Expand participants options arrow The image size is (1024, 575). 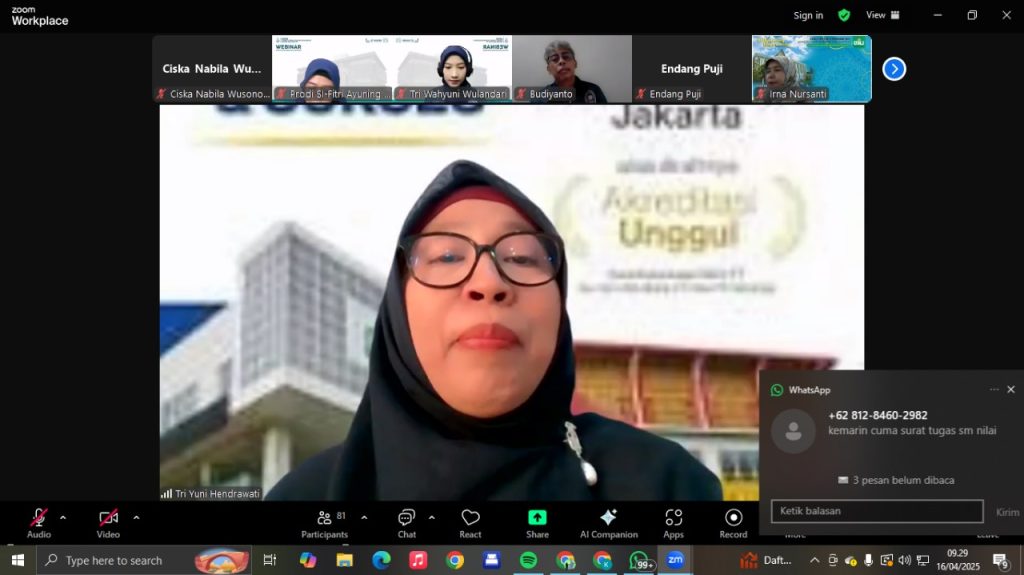(x=364, y=518)
